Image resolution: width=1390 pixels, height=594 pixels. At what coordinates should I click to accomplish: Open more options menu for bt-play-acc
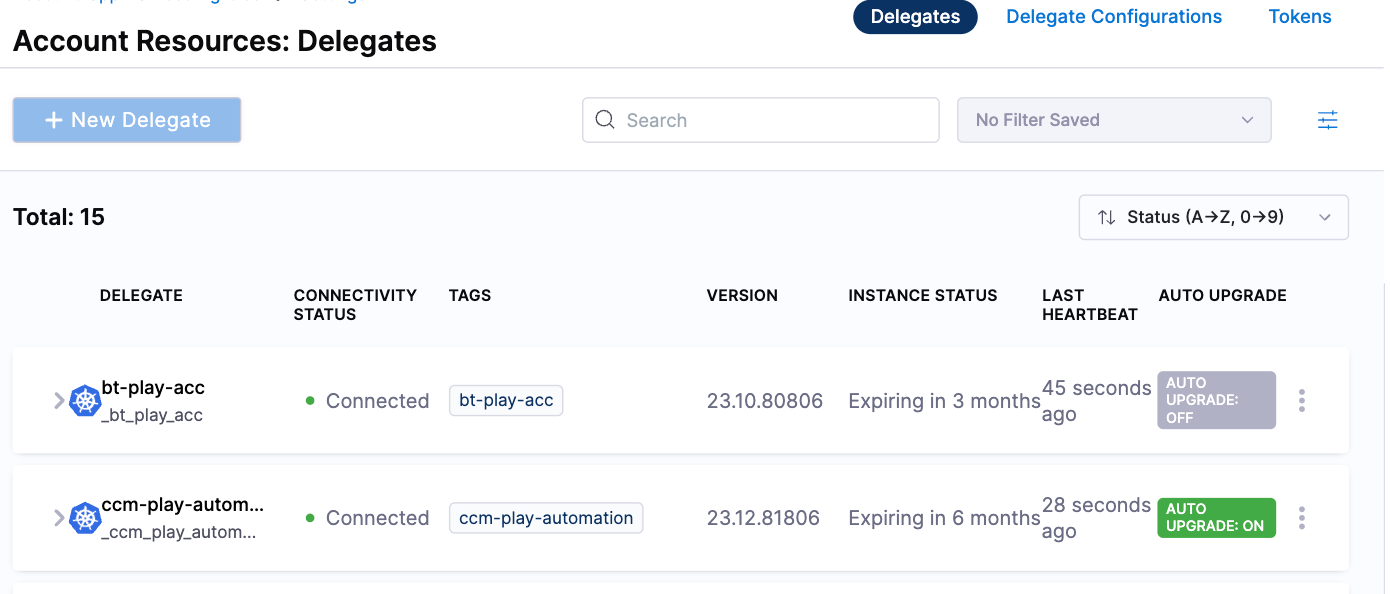point(1301,401)
